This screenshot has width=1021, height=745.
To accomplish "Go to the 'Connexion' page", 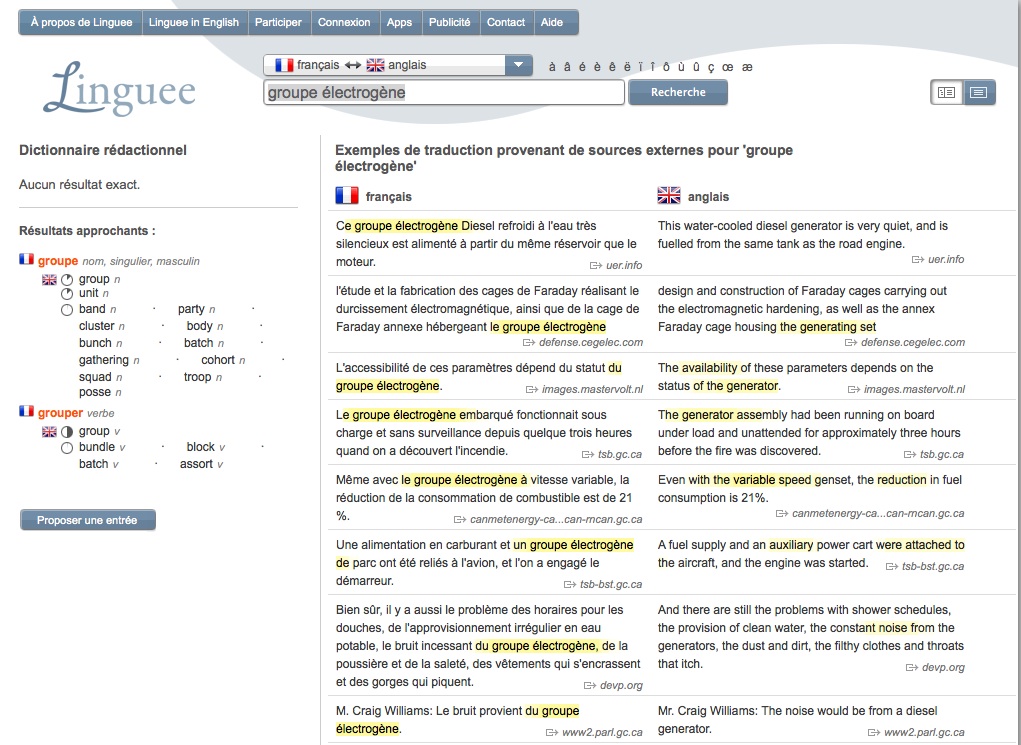I will [344, 22].
